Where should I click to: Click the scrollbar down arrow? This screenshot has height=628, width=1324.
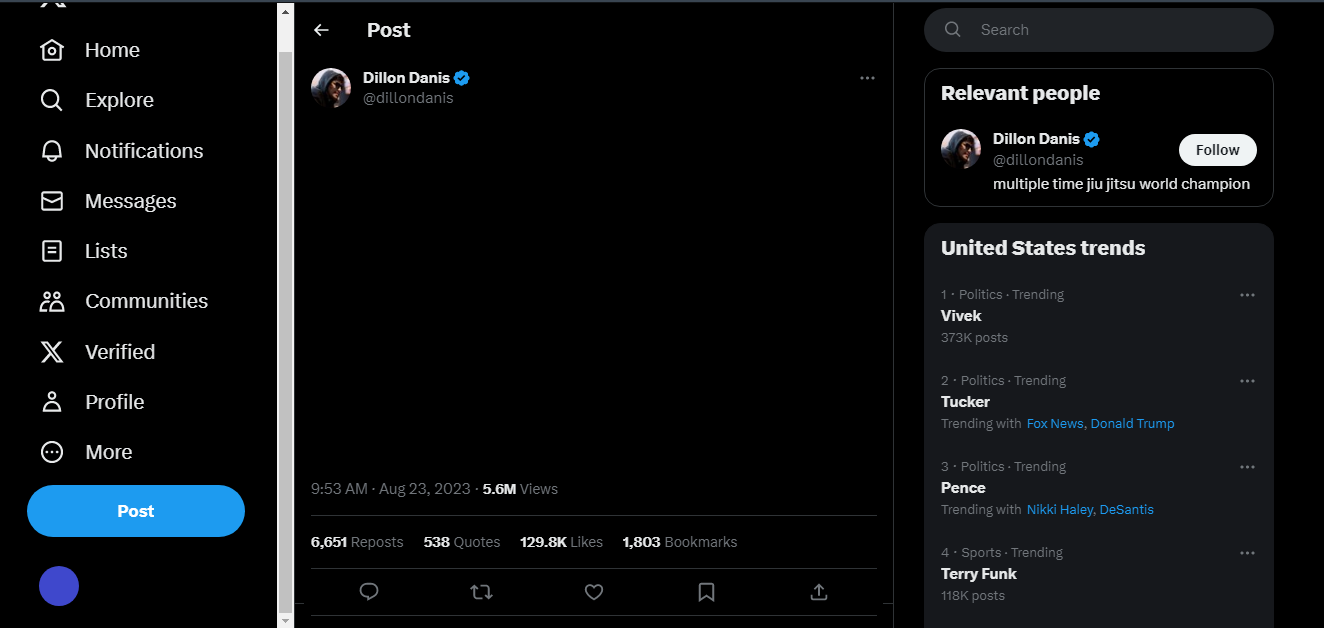285,620
